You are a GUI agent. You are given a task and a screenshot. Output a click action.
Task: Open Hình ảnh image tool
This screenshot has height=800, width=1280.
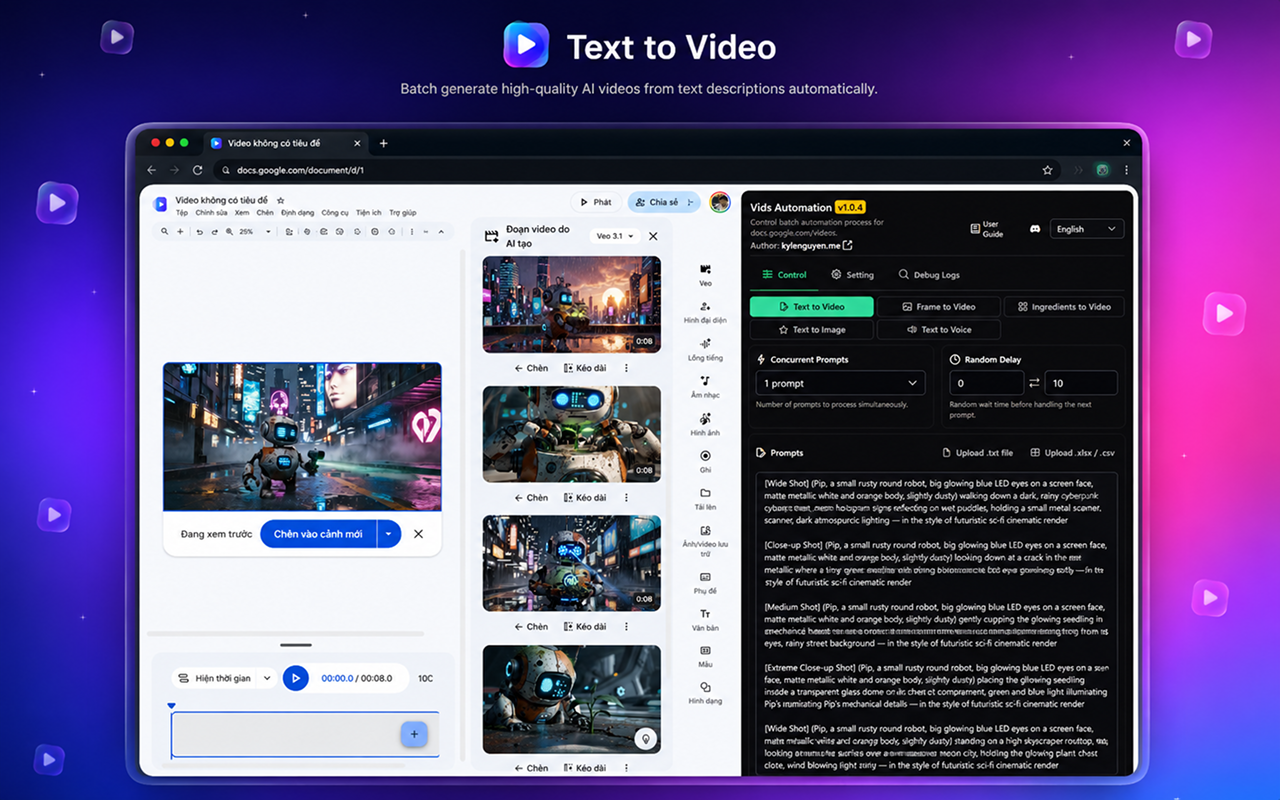coord(705,424)
